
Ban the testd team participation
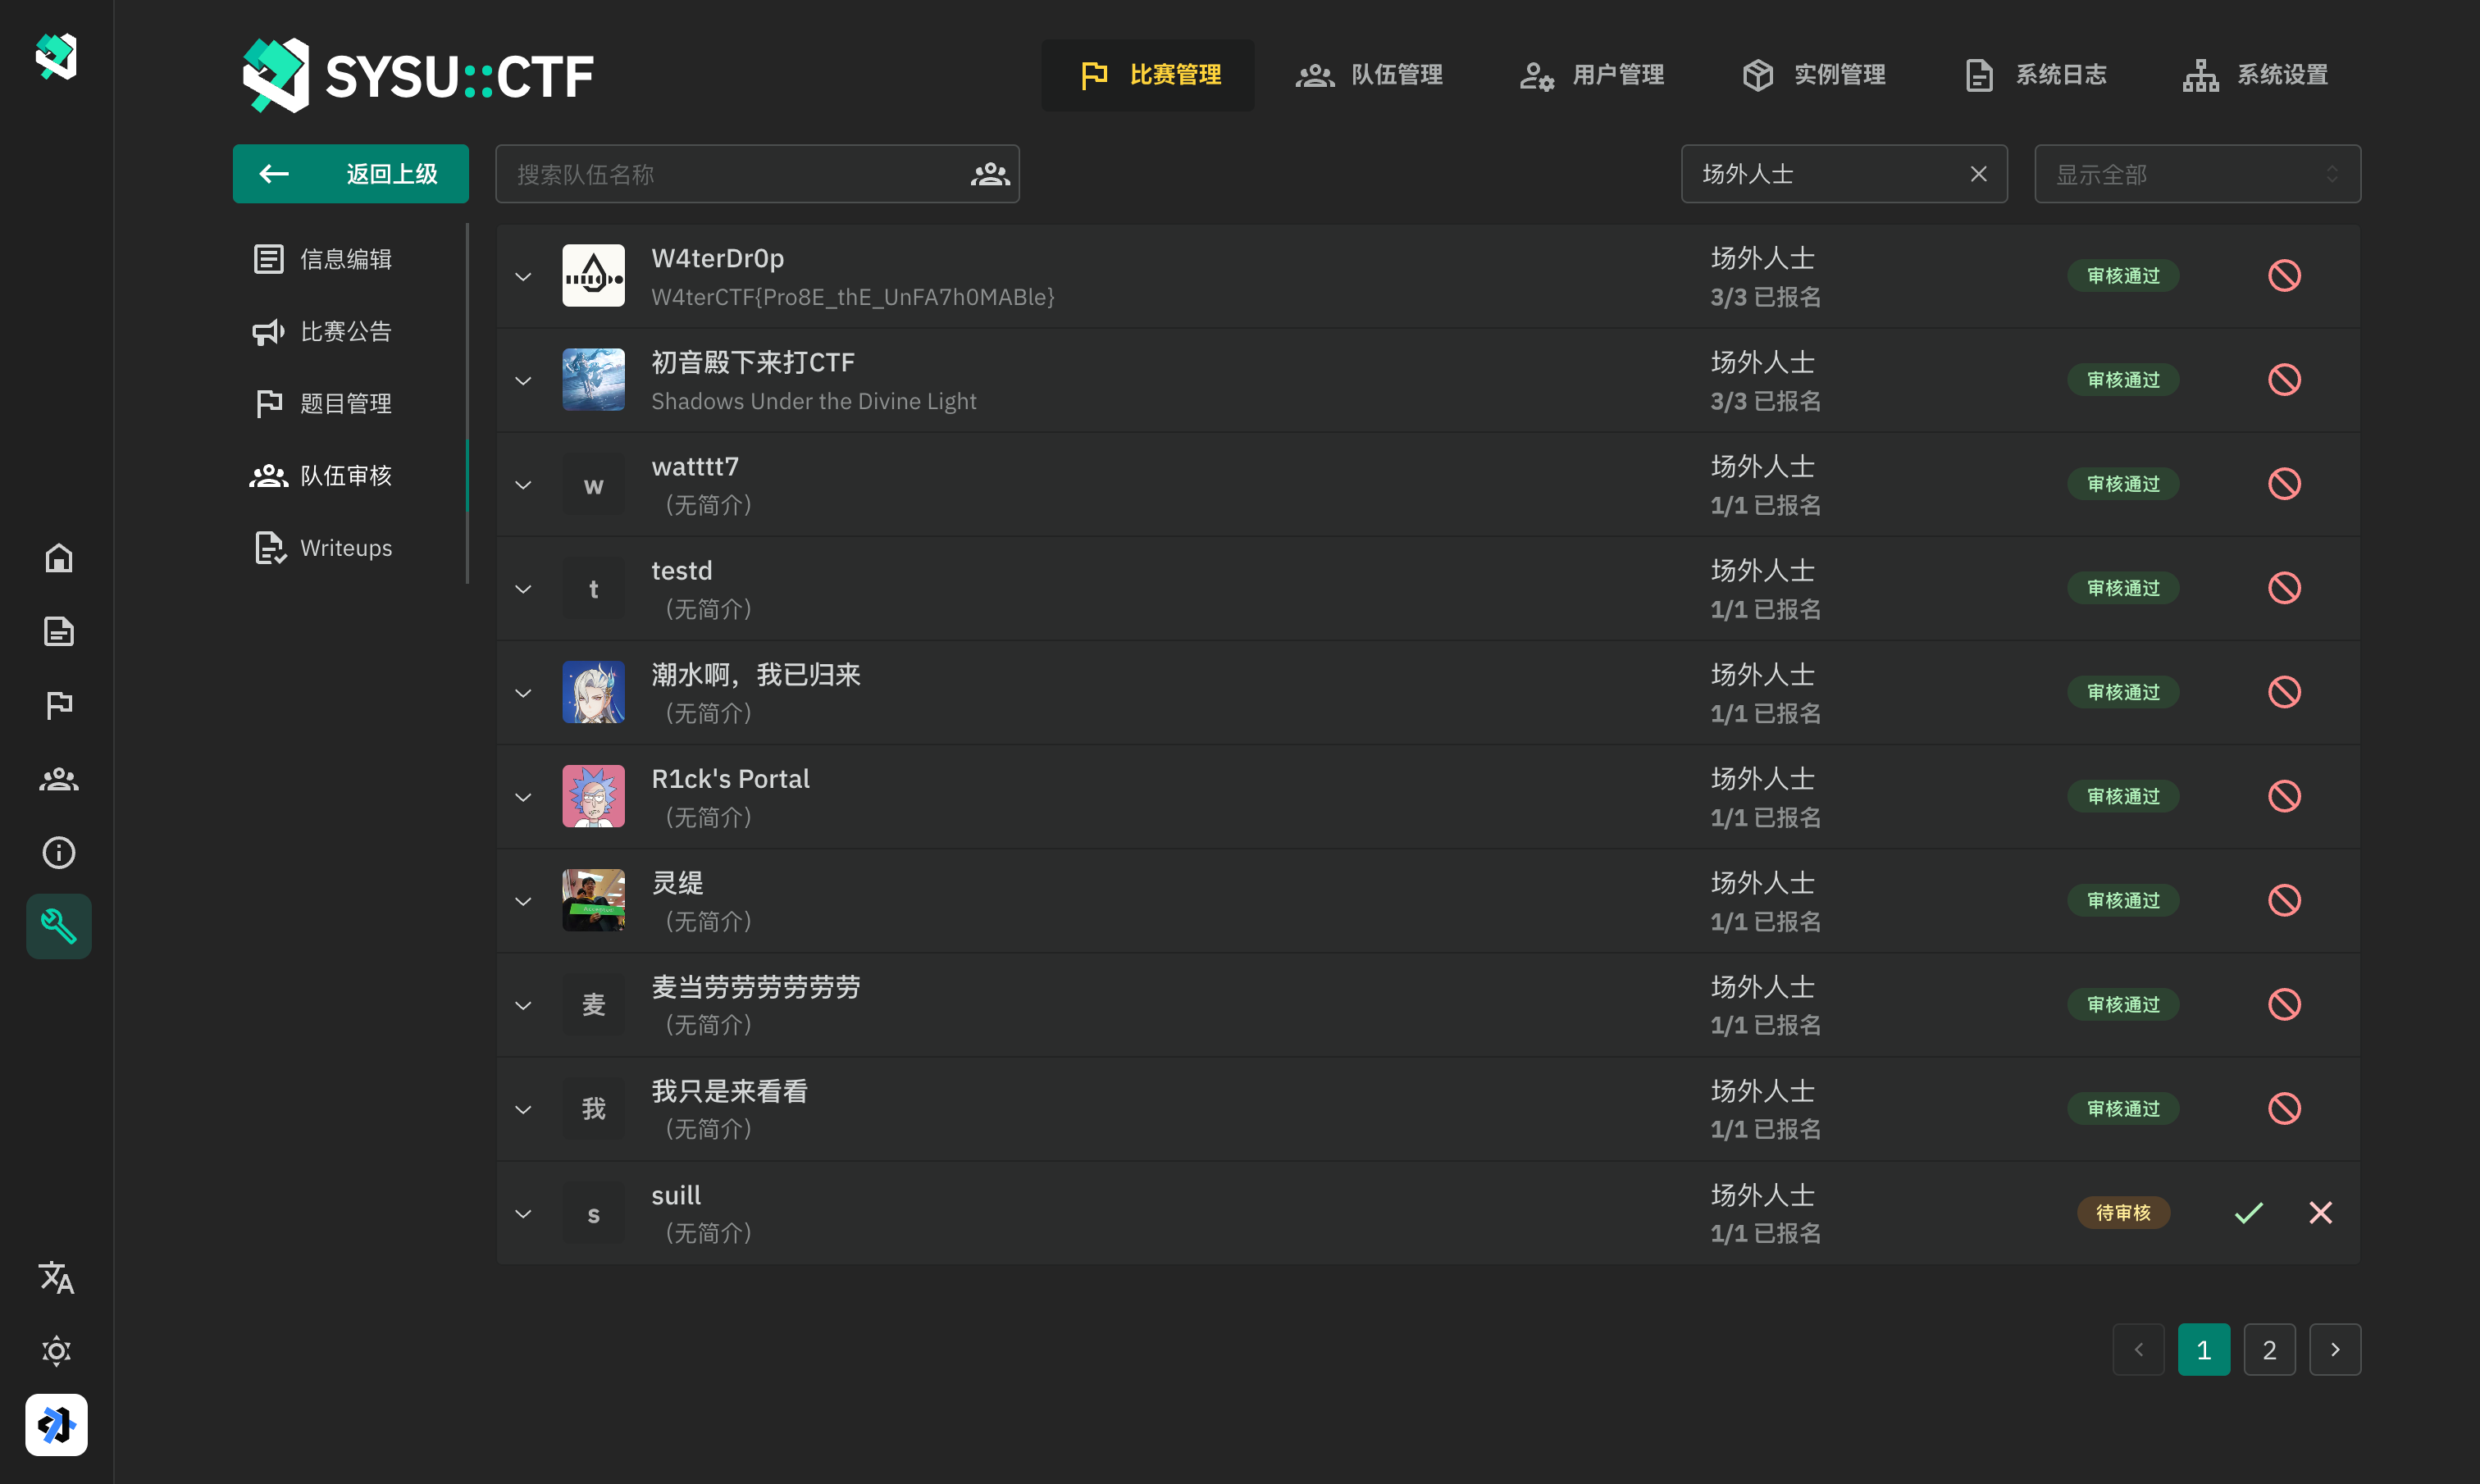[x=2284, y=588]
